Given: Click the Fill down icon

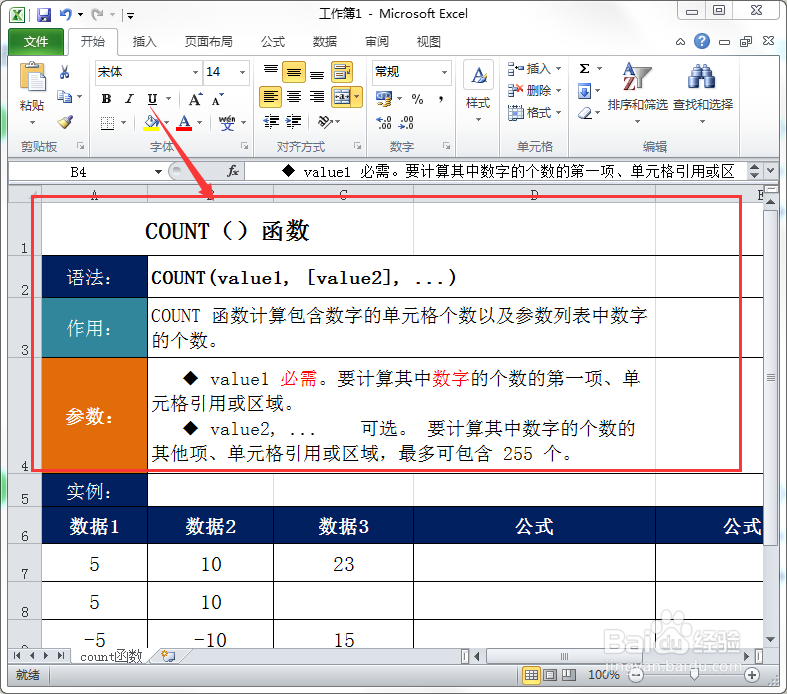Looking at the screenshot, I should pos(585,91).
